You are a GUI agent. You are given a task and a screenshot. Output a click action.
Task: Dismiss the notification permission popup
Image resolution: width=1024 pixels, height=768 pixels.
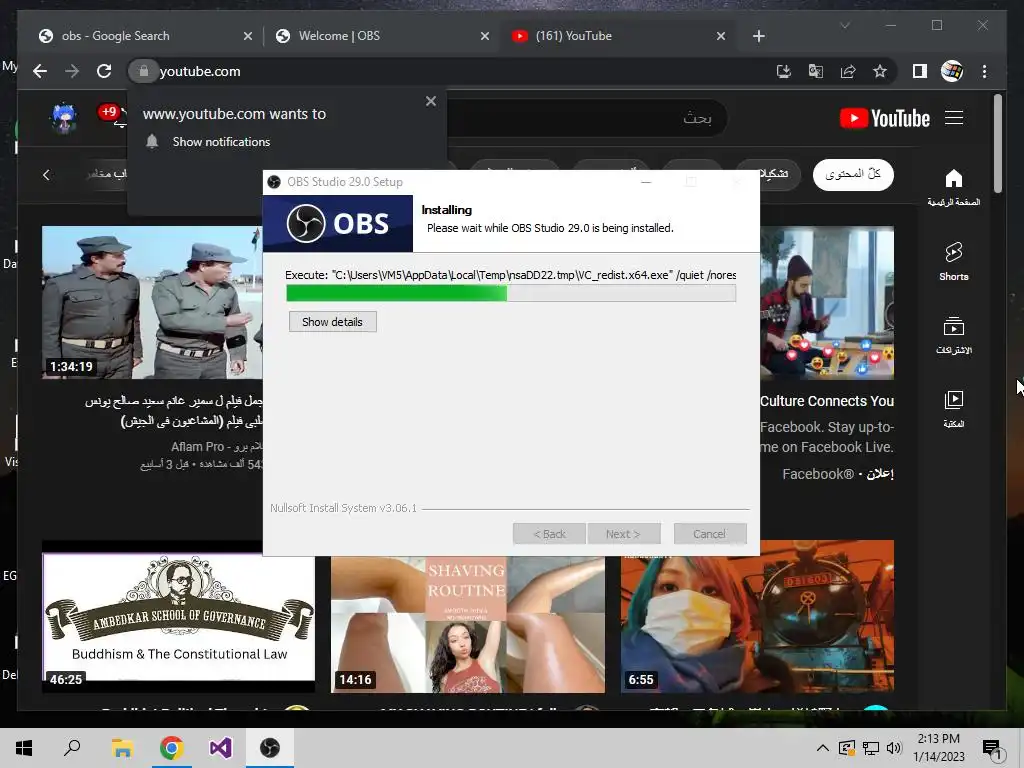(431, 101)
